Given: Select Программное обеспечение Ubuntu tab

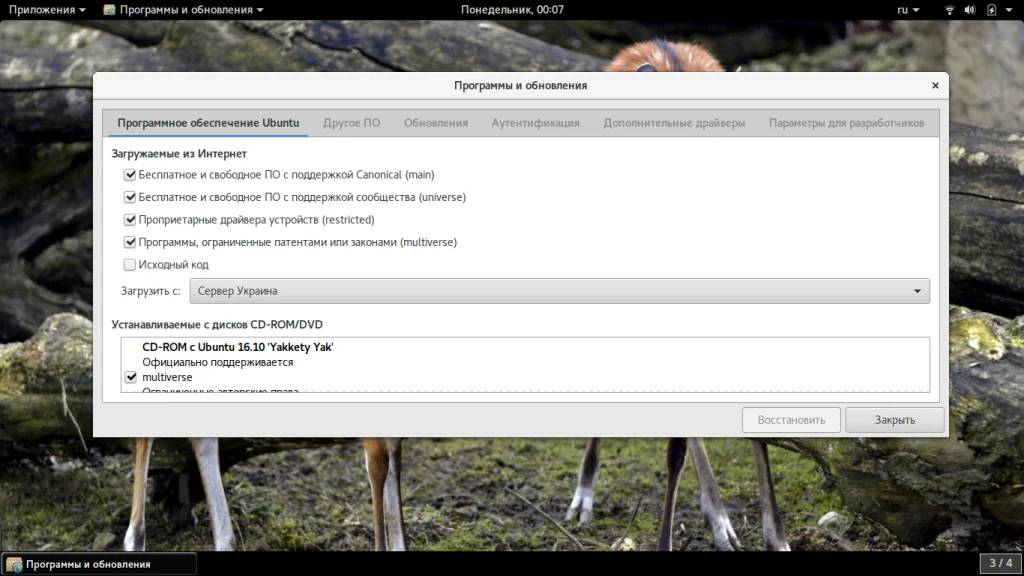Looking at the screenshot, I should coord(208,123).
